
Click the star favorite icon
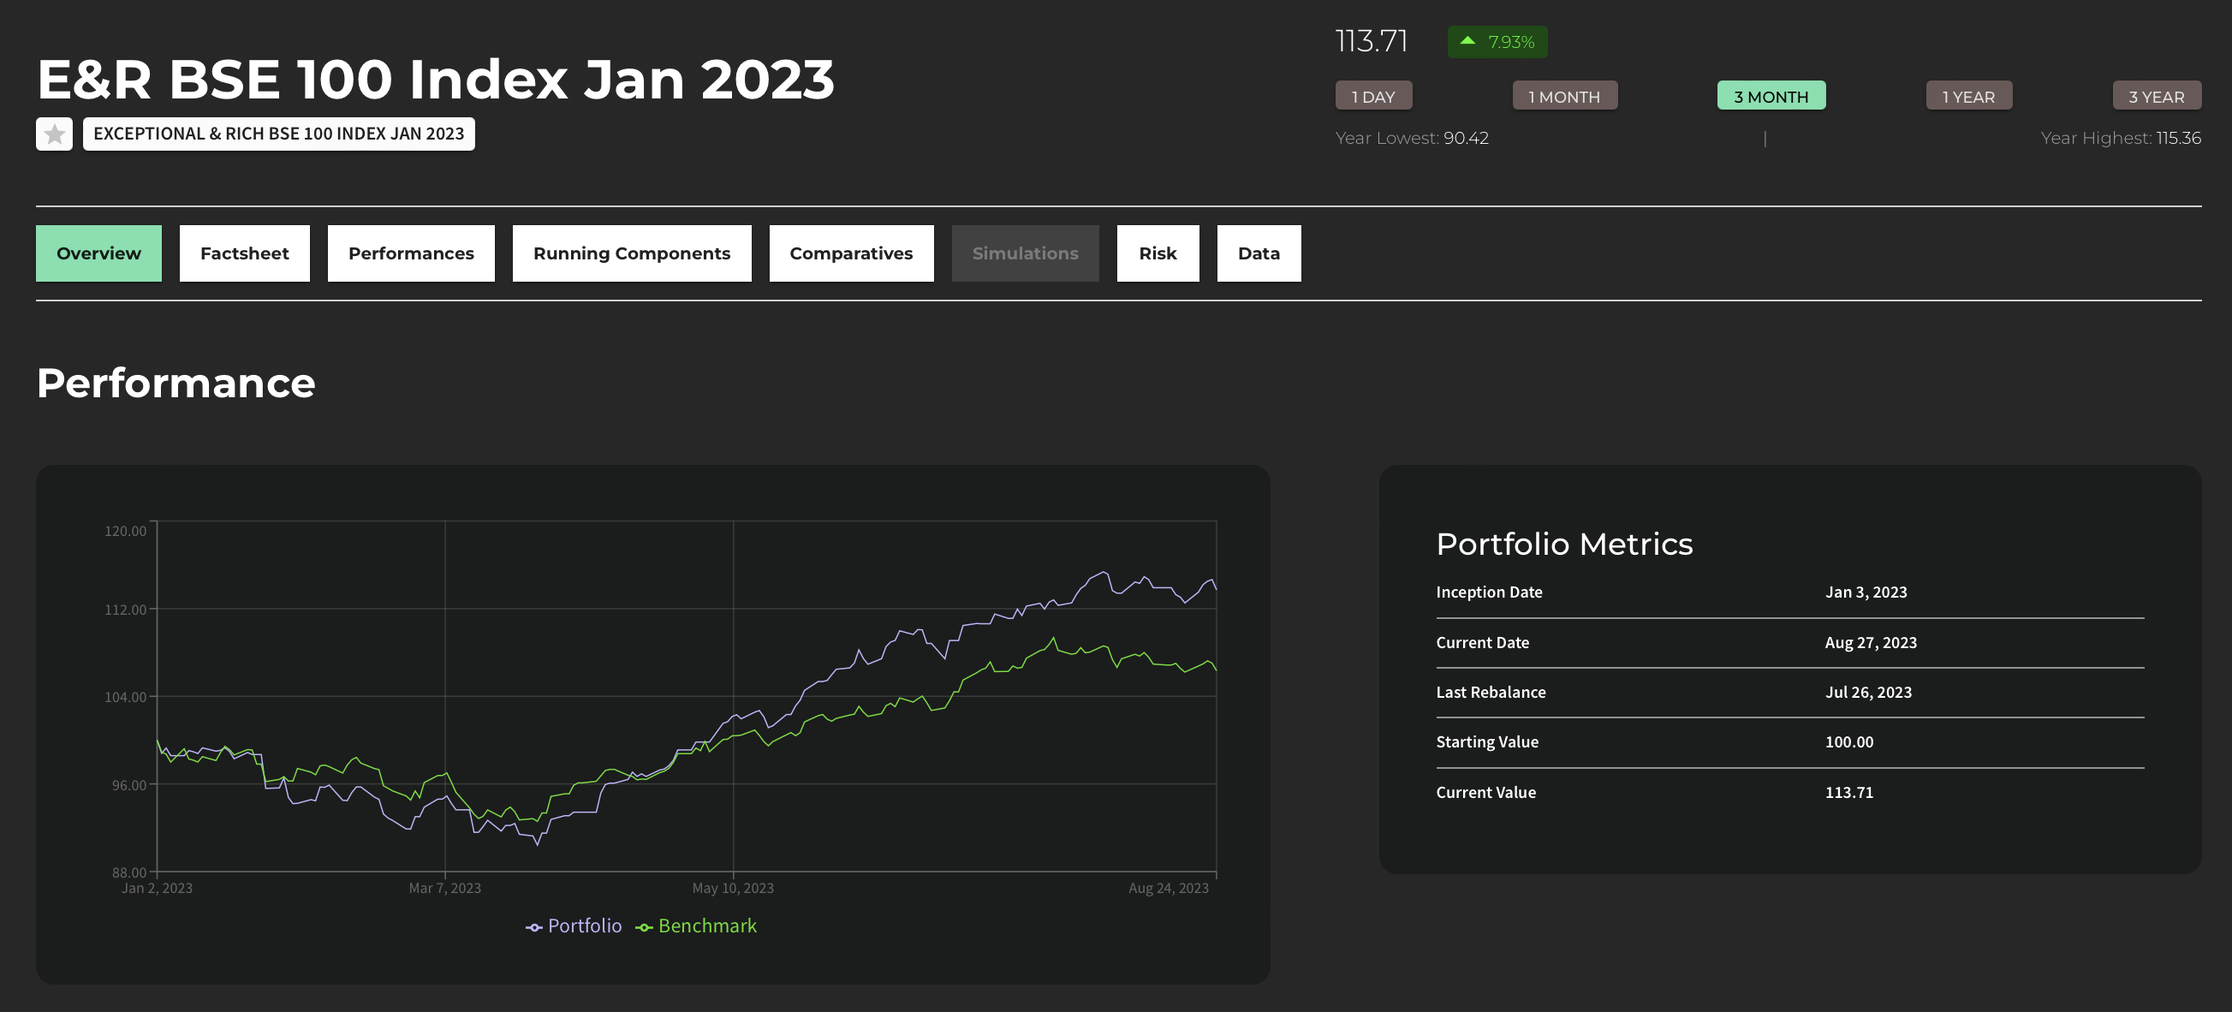(x=54, y=134)
